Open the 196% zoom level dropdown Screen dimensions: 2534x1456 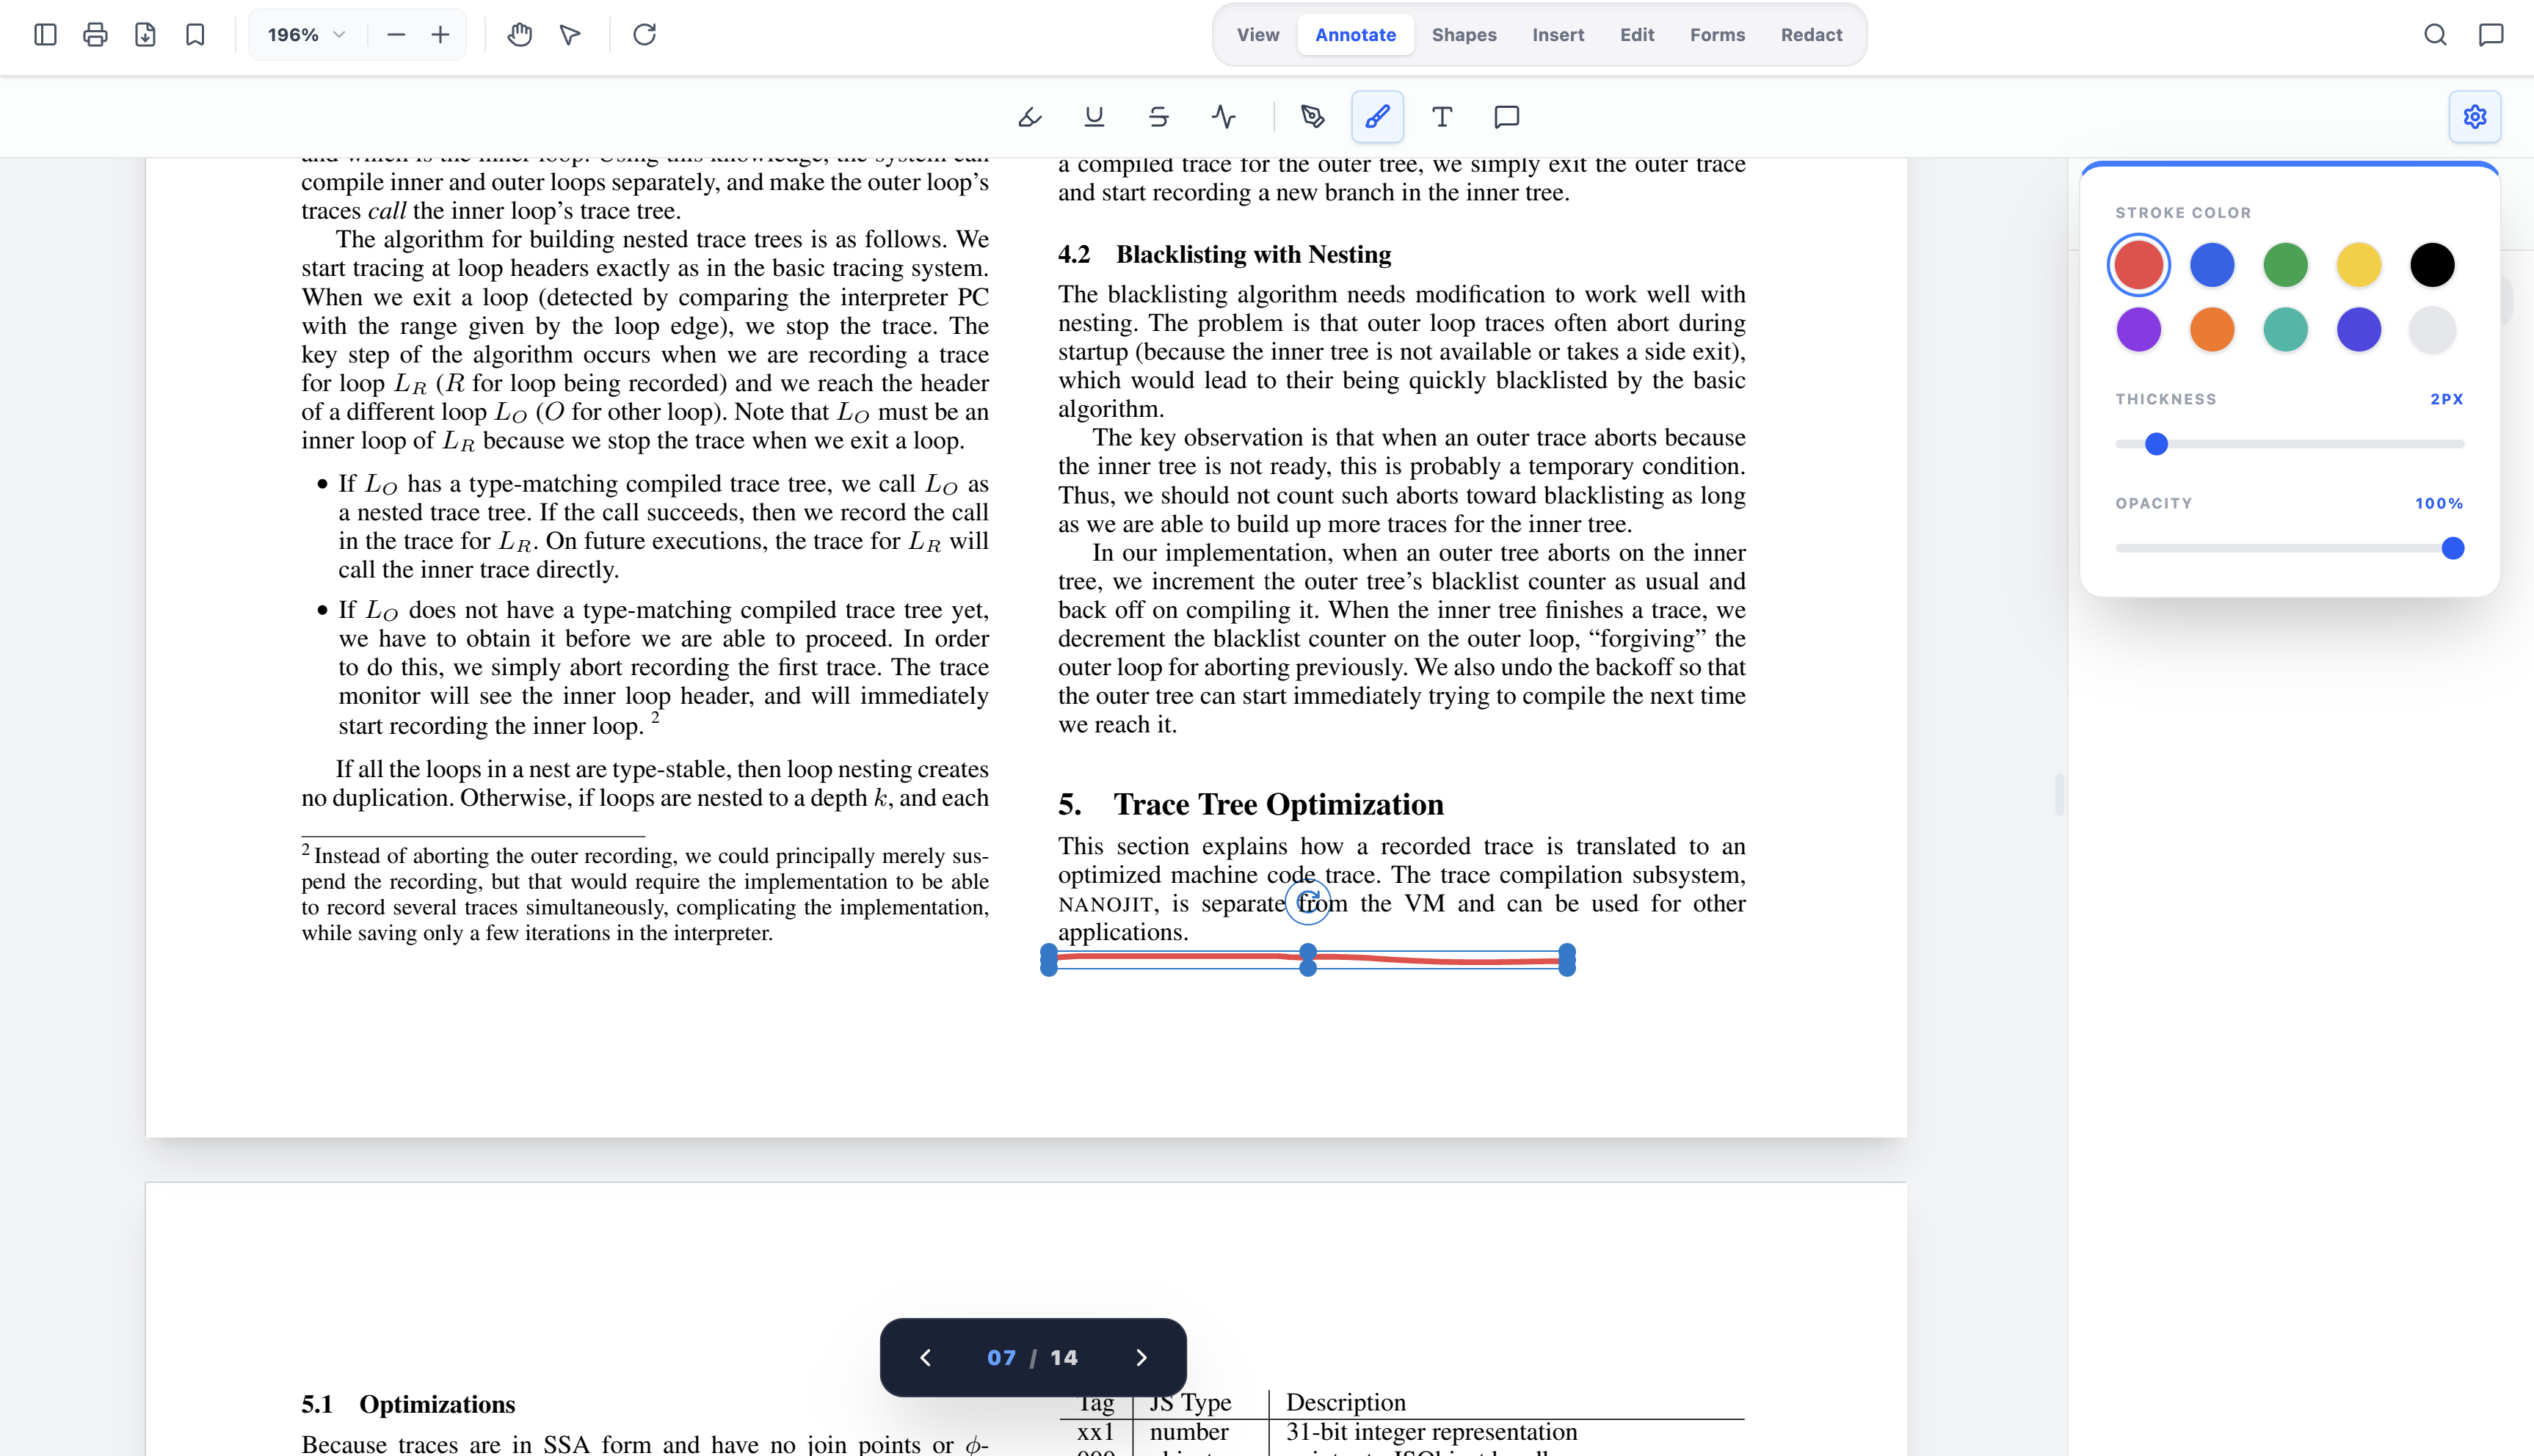click(x=306, y=35)
